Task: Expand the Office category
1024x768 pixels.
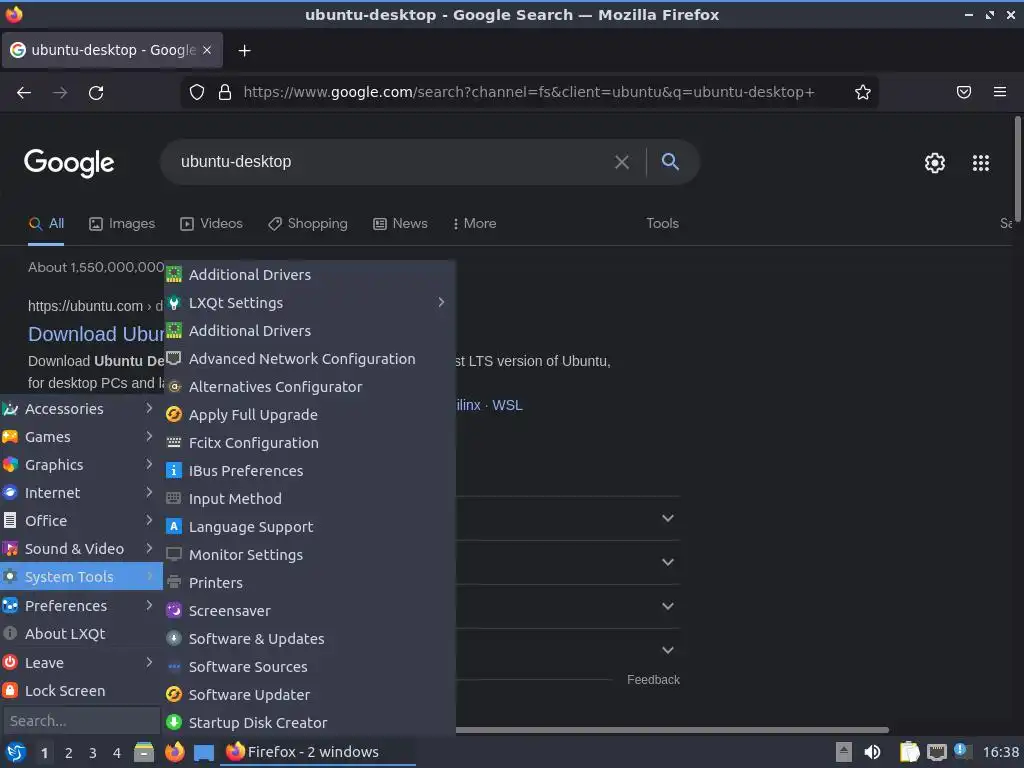Action: pyautogui.click(x=81, y=521)
